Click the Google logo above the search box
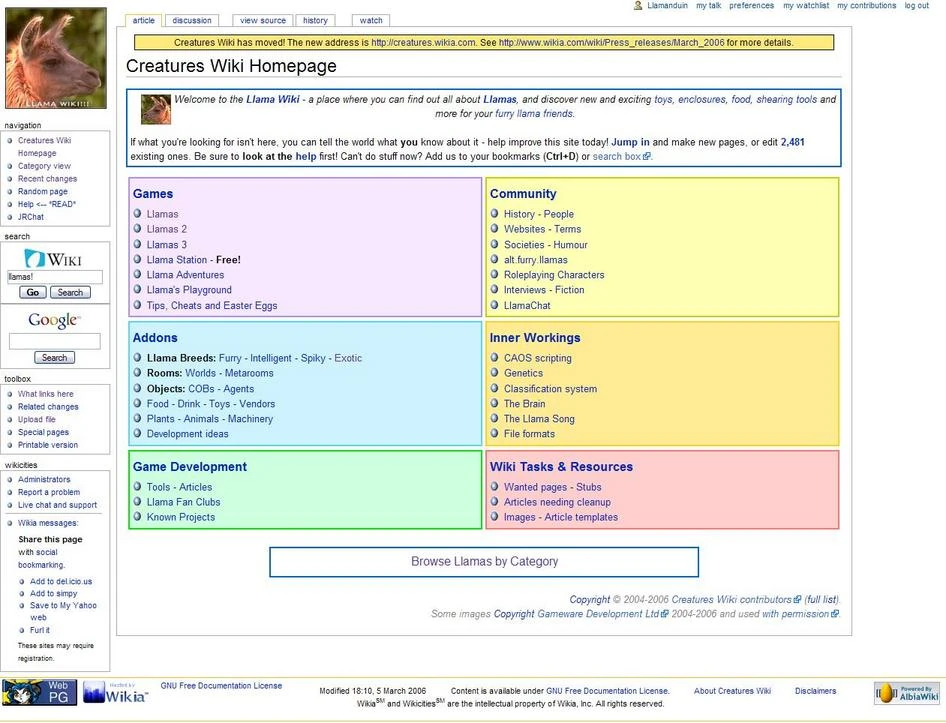The width and height of the screenshot is (946, 723). coord(53,320)
